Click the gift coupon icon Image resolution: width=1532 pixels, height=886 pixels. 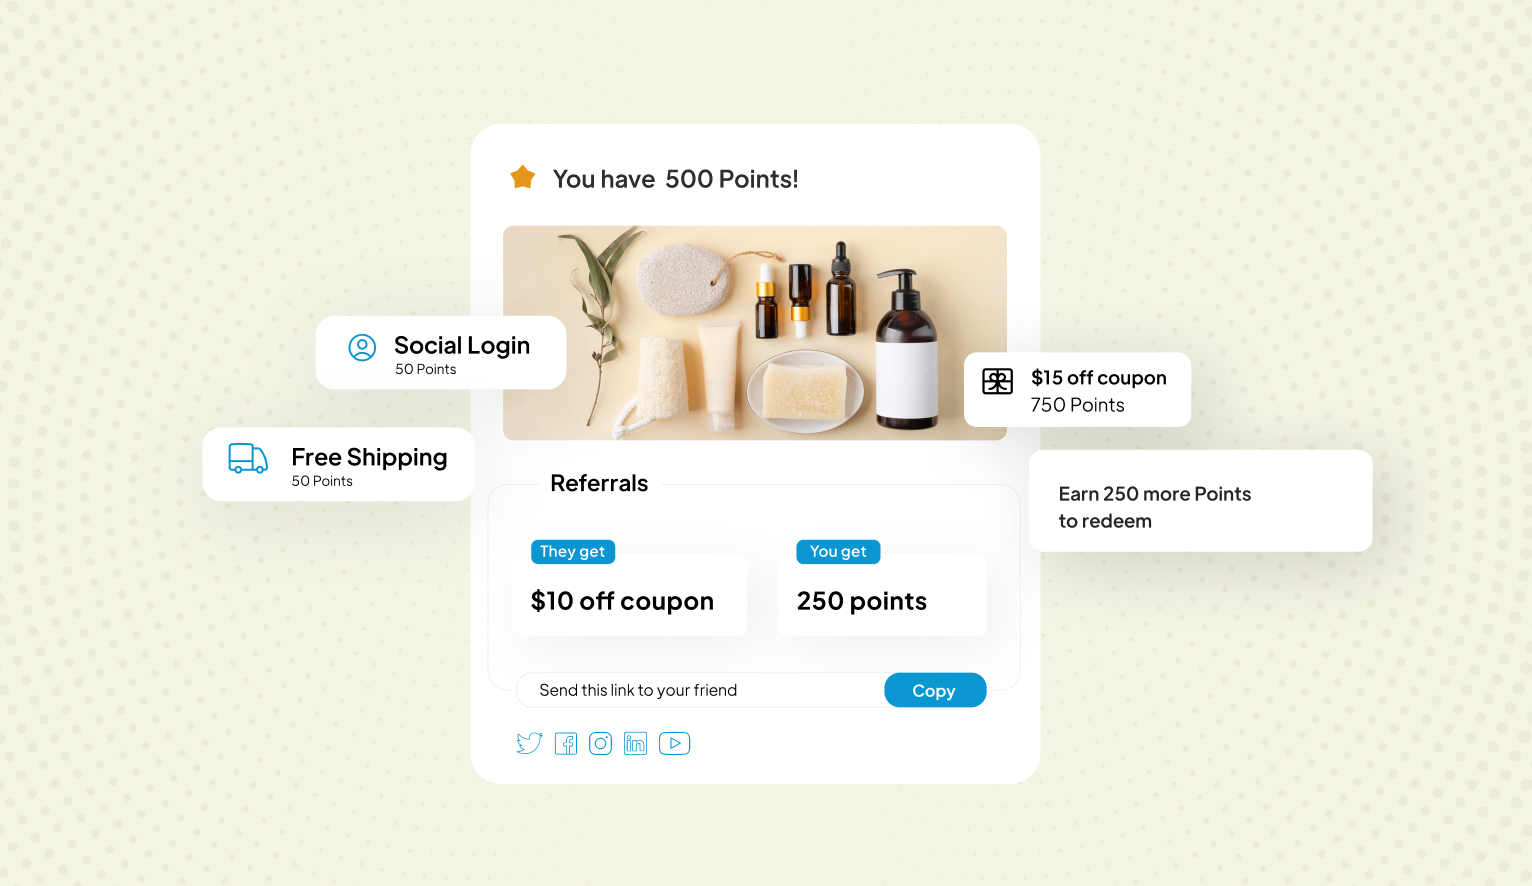pyautogui.click(x=997, y=381)
